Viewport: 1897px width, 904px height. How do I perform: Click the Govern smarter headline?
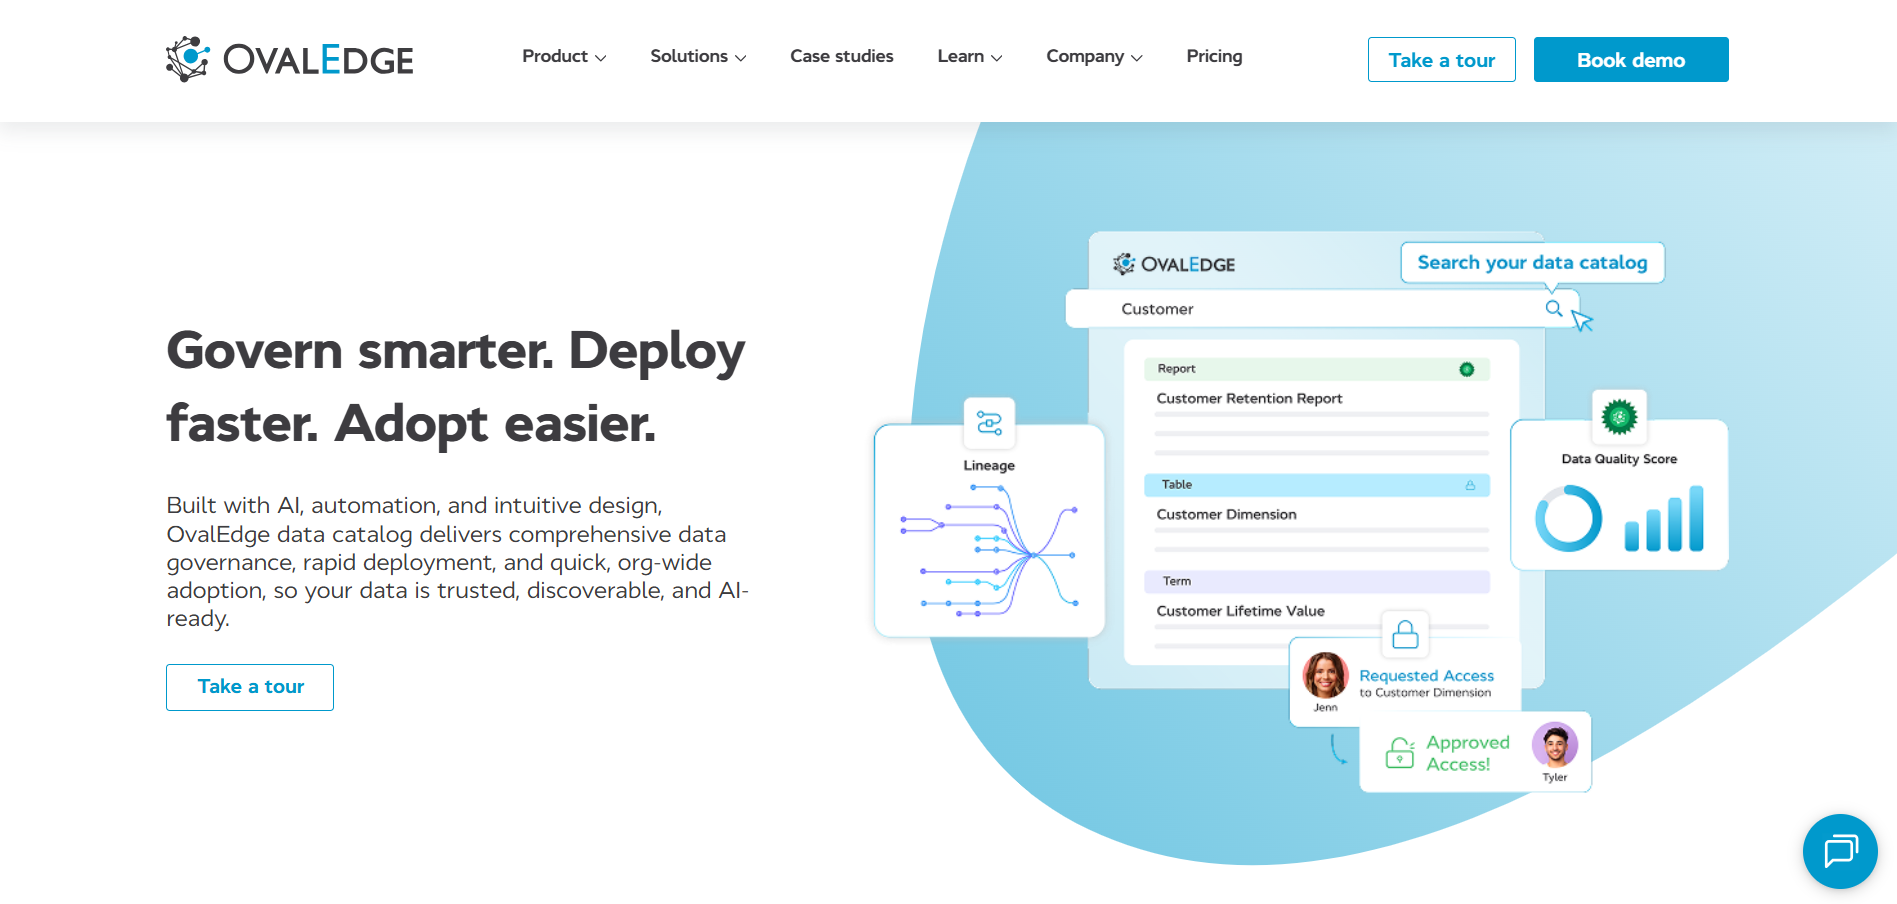click(455, 387)
